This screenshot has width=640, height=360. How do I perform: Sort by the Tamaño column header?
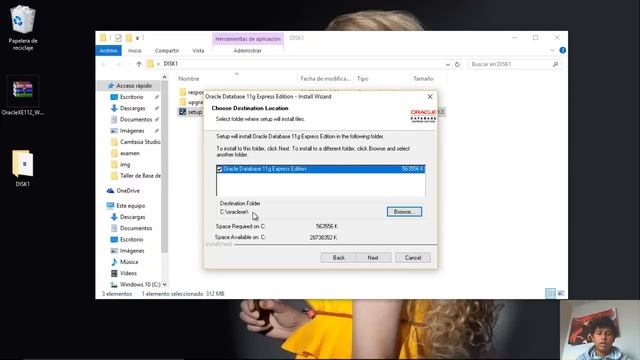click(x=423, y=78)
